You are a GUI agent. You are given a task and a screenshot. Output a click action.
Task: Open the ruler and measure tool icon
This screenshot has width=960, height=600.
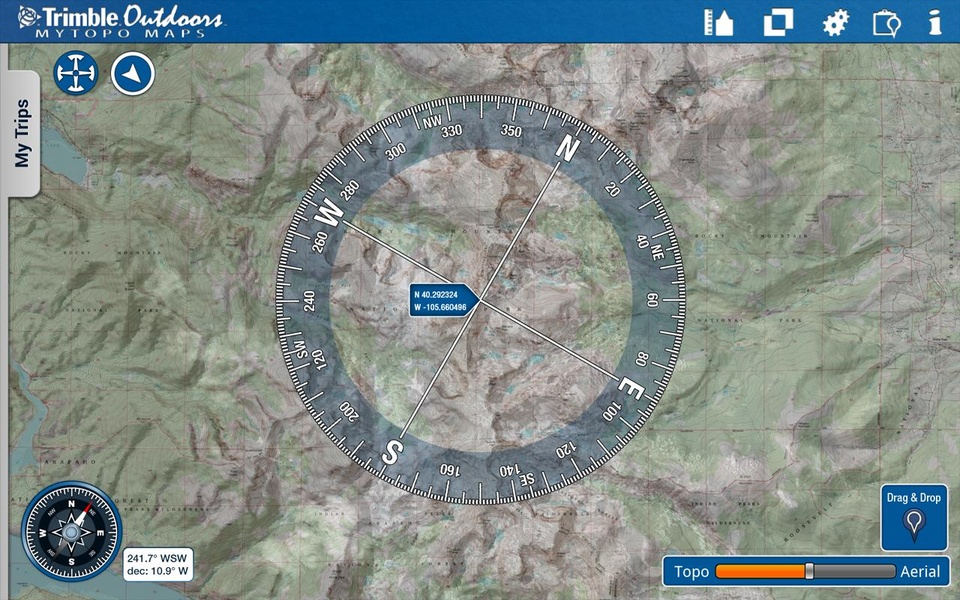(x=719, y=23)
